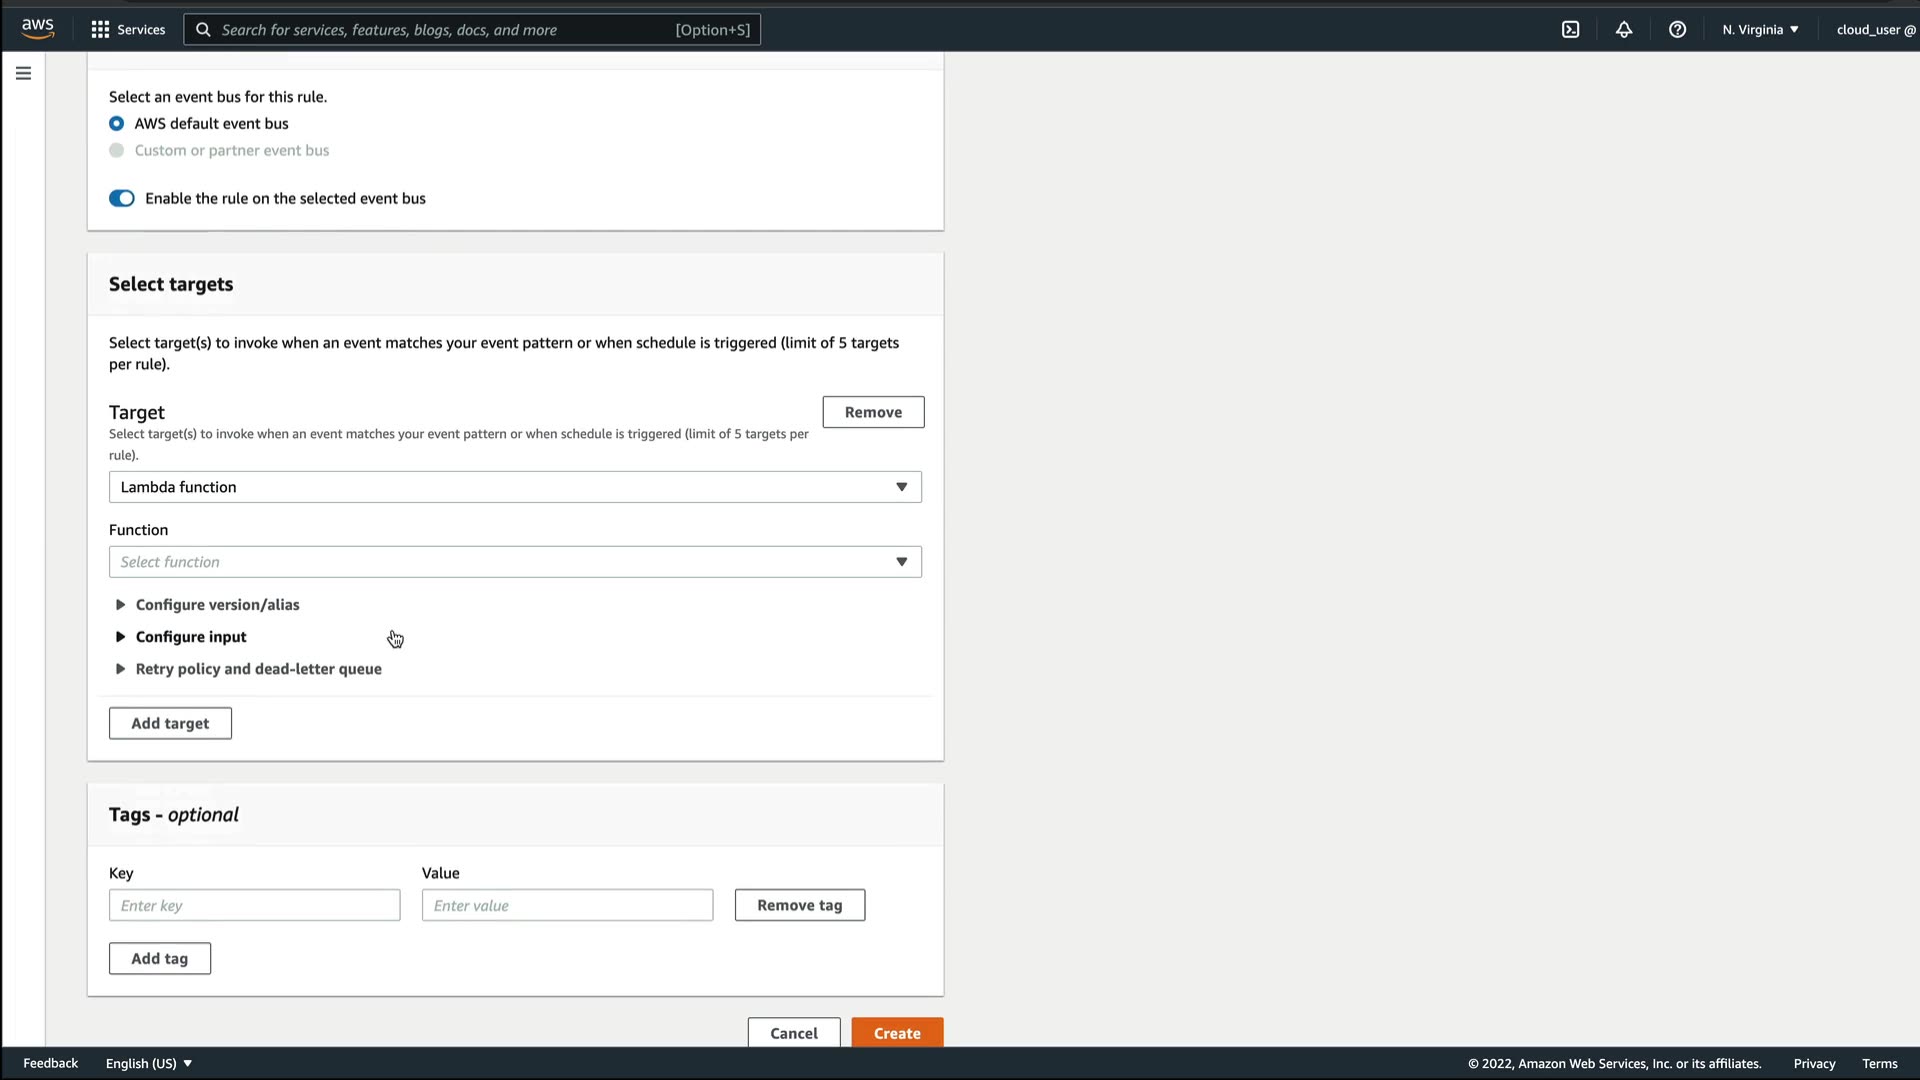This screenshot has width=1920, height=1080.
Task: Click the Add target button
Action: click(170, 723)
